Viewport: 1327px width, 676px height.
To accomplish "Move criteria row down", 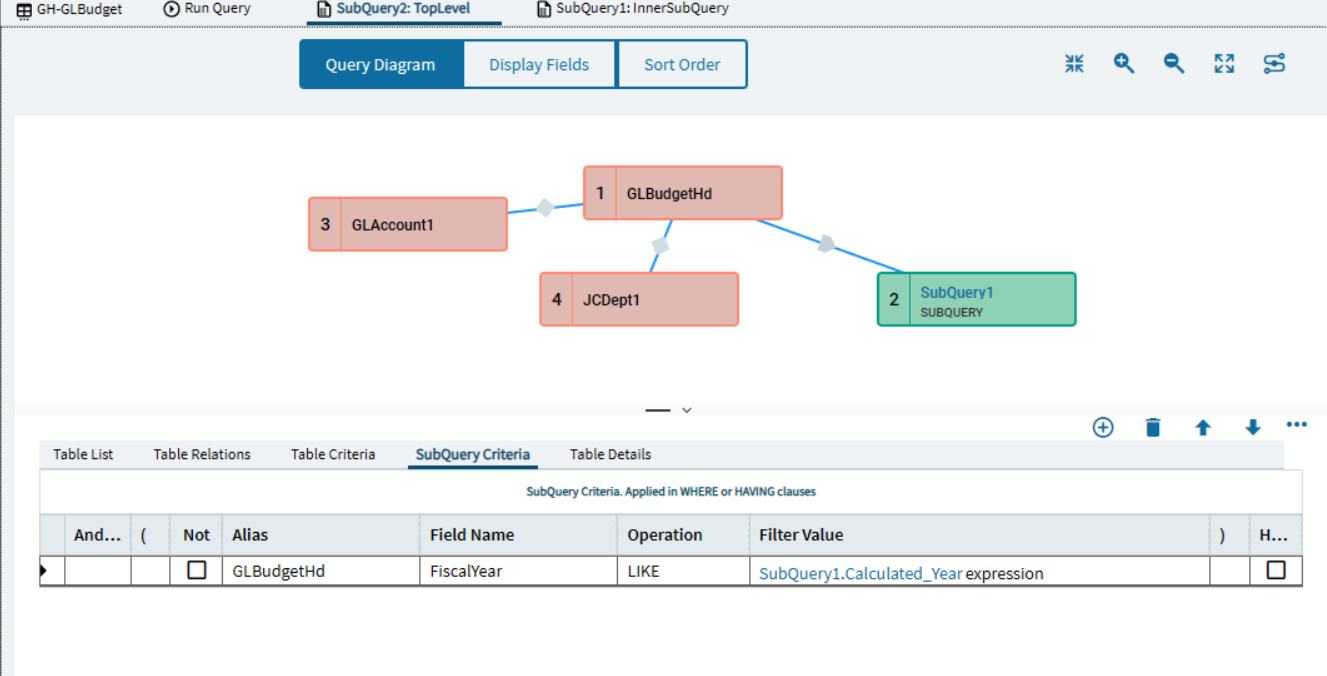I will (1253, 428).
